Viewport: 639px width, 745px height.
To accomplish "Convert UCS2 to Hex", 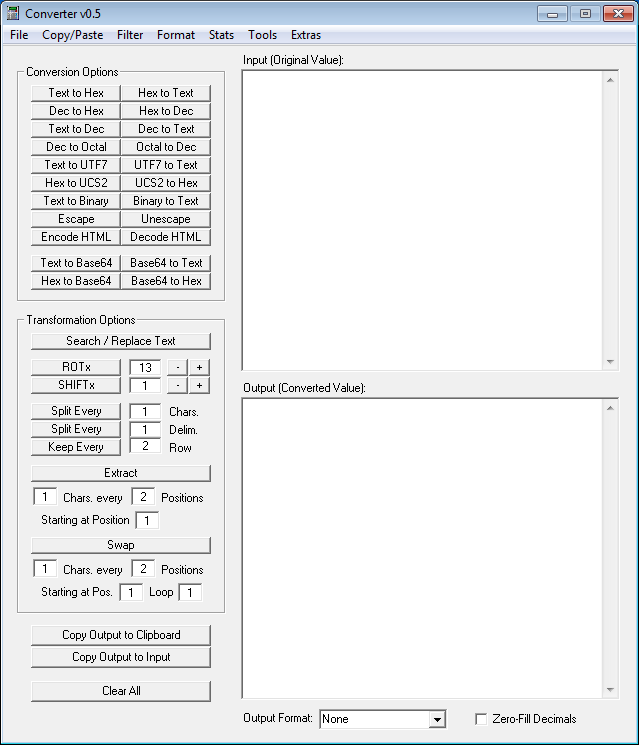I will 166,183.
